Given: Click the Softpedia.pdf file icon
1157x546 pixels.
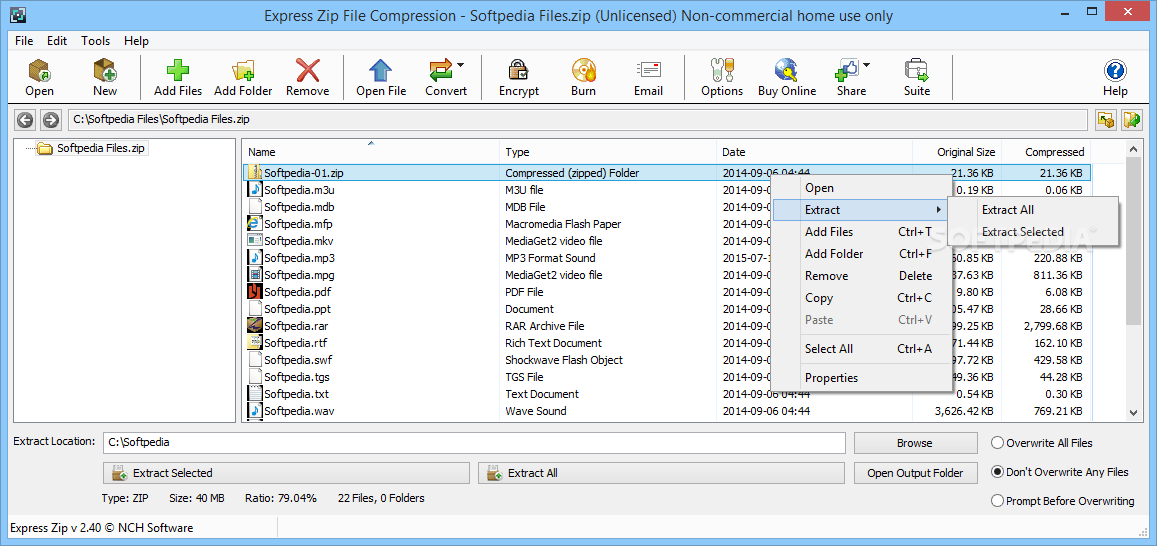Looking at the screenshot, I should click(x=255, y=291).
